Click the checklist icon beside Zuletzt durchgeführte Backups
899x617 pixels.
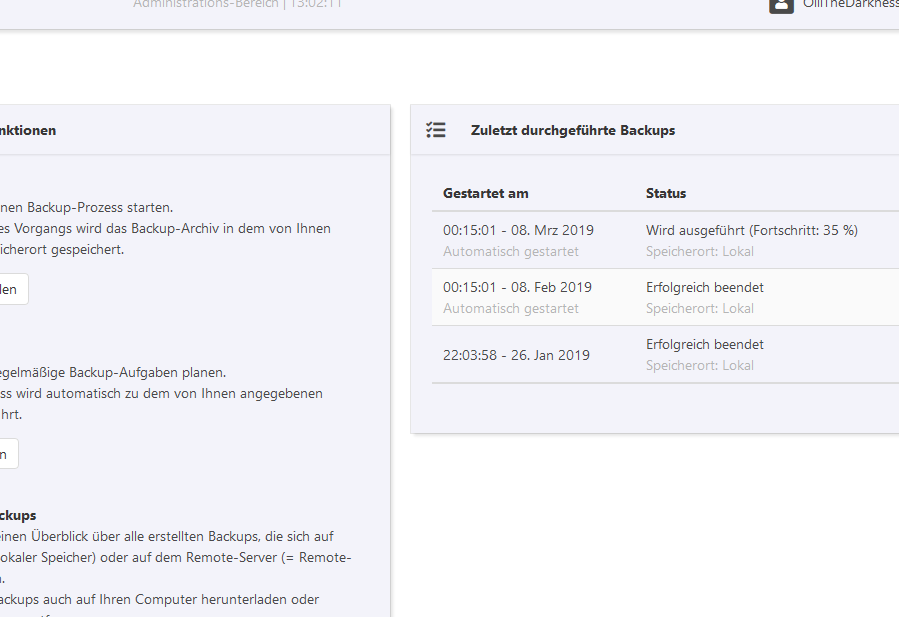click(x=436, y=130)
